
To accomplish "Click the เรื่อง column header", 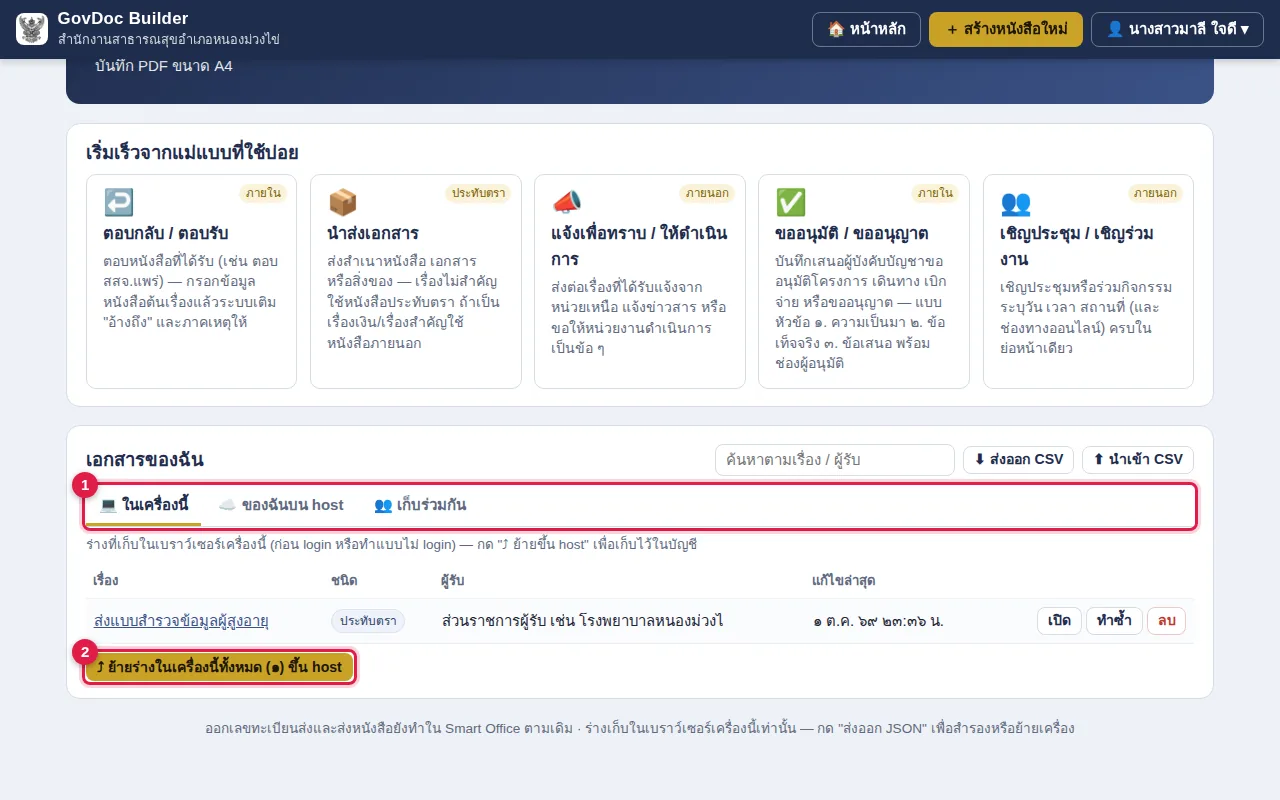I will click(106, 581).
